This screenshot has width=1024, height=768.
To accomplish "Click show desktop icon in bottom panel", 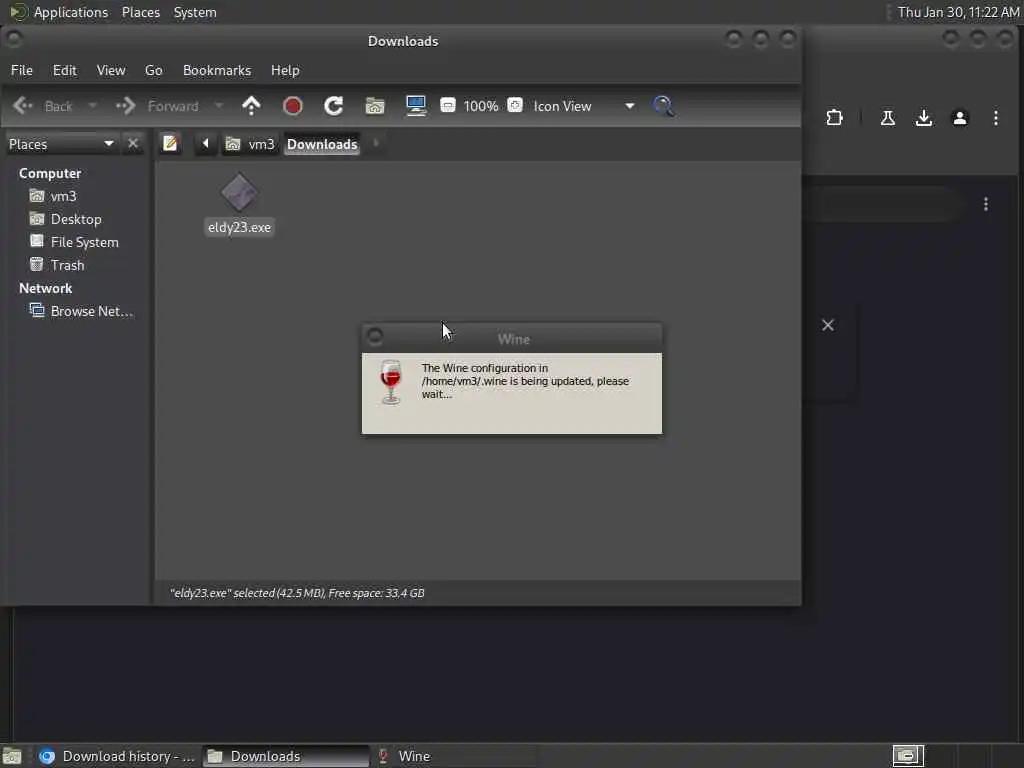I will [x=12, y=756].
